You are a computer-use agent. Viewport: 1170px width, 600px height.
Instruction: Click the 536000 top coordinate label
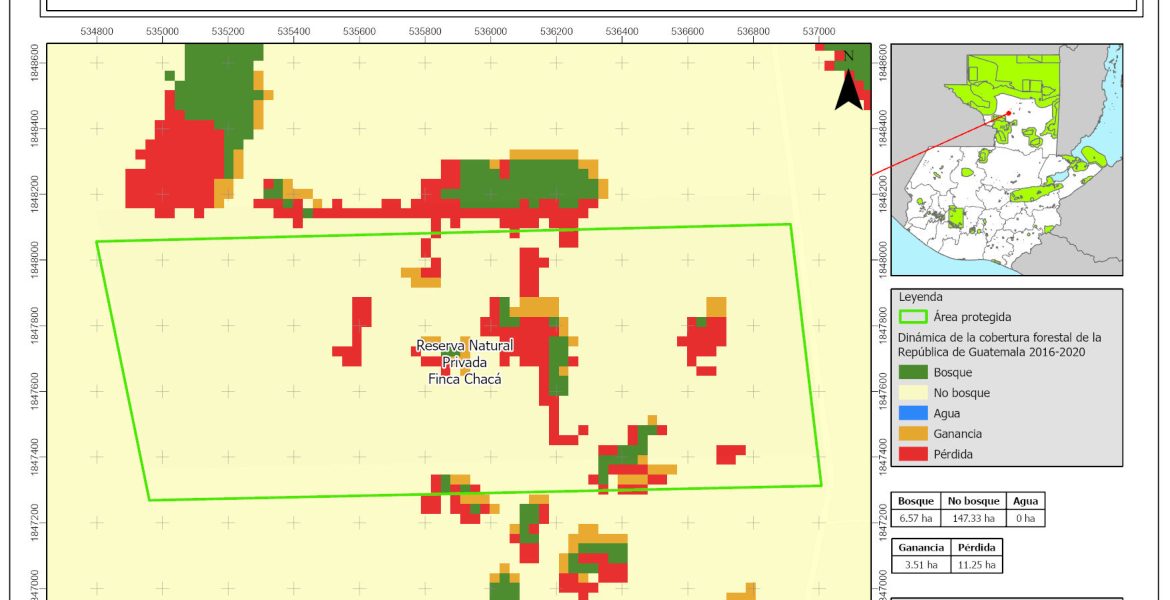click(x=490, y=31)
